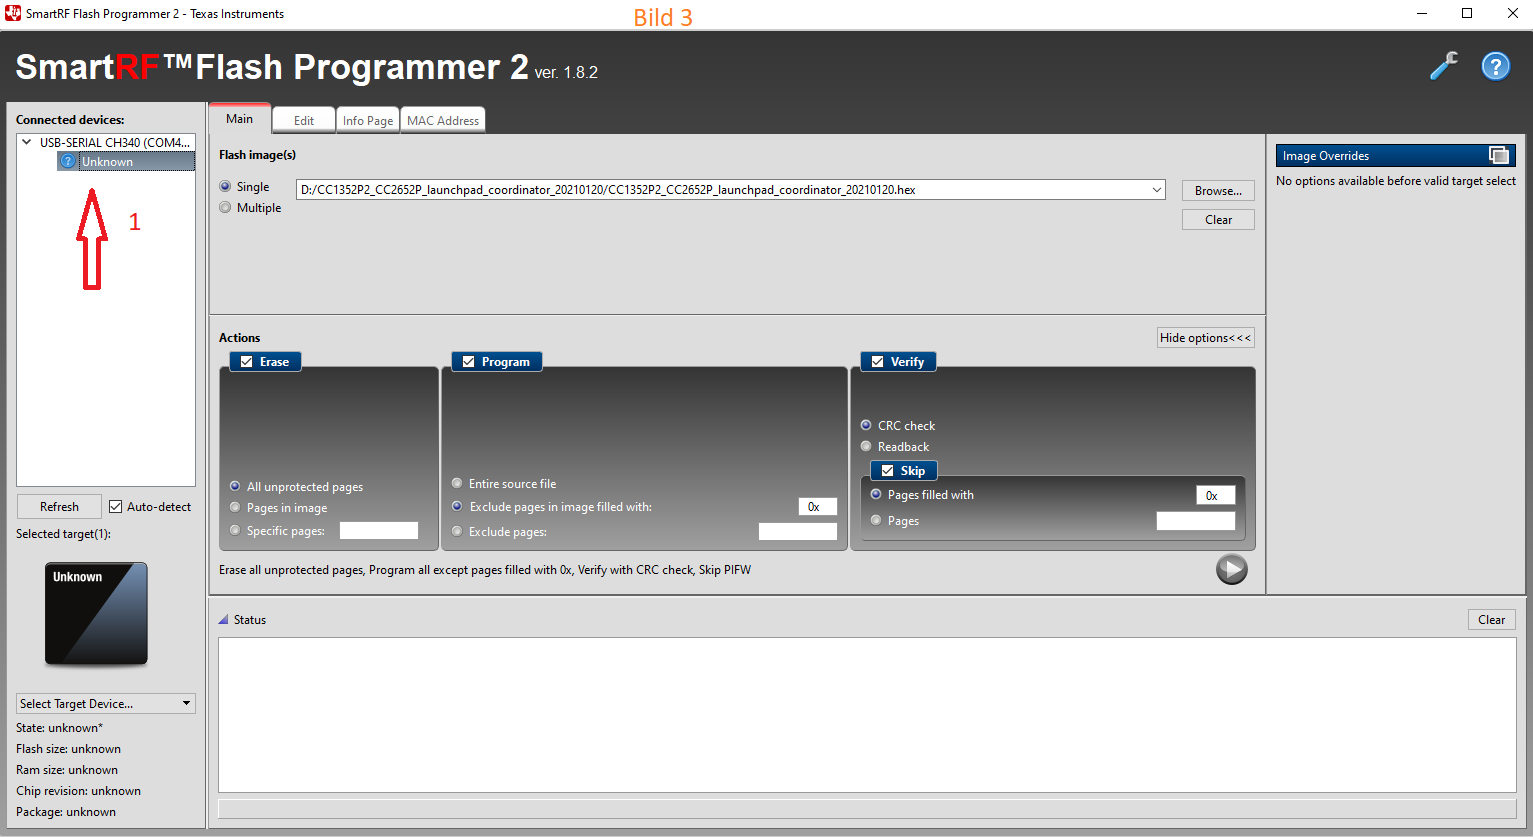Click the Exclude pages input field
Viewport: 1533px width, 837px height.
click(x=797, y=531)
